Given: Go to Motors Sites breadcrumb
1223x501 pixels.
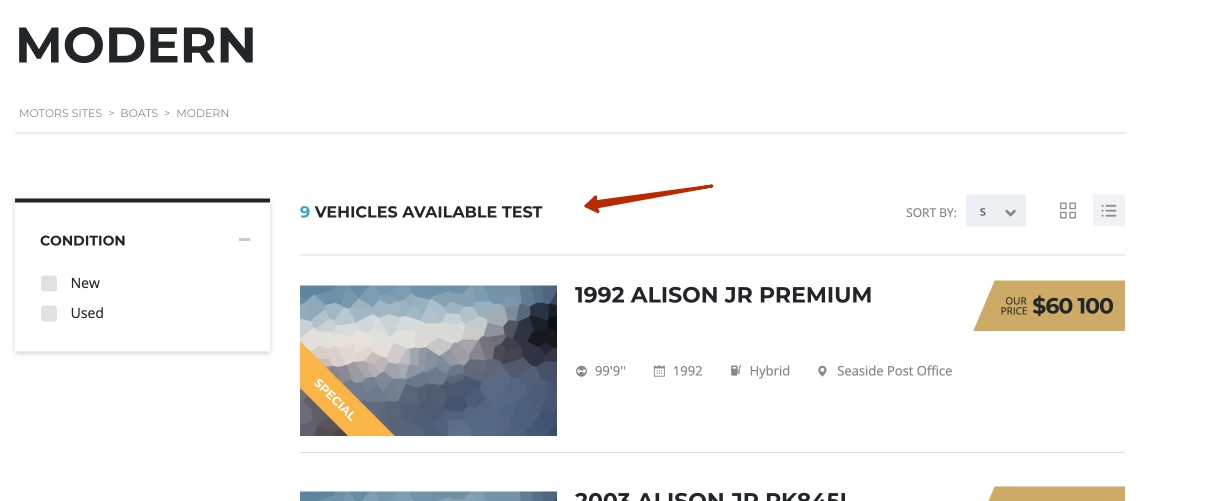Looking at the screenshot, I should 60,113.
